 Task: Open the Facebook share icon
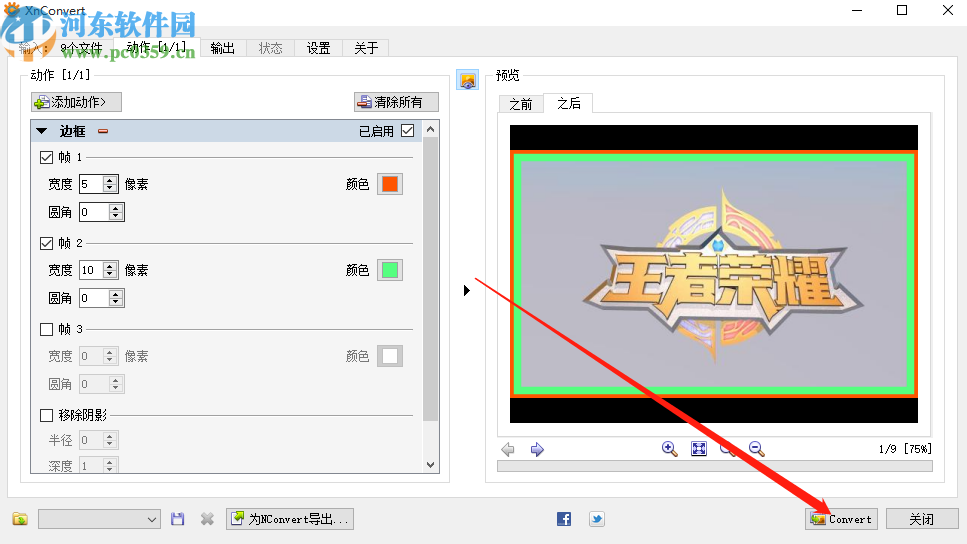click(x=564, y=519)
